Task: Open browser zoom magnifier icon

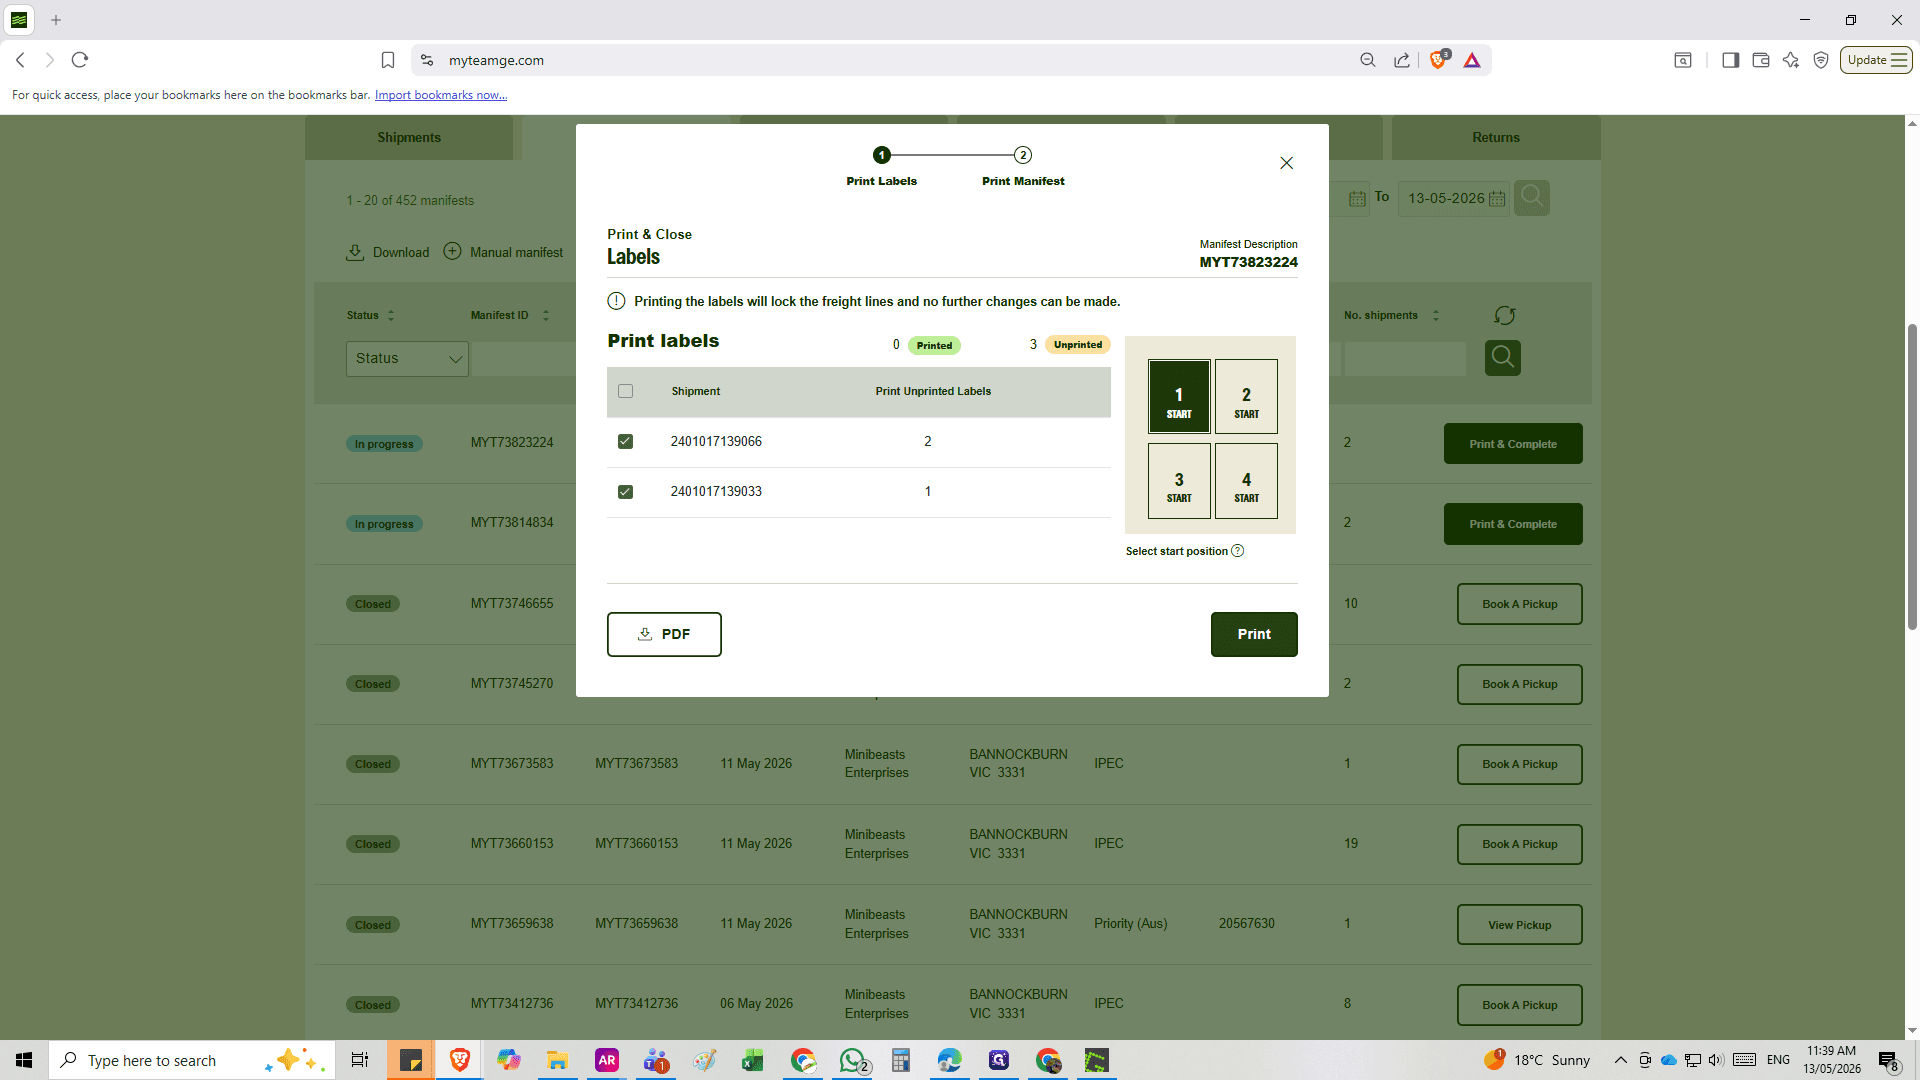Action: [1367, 60]
